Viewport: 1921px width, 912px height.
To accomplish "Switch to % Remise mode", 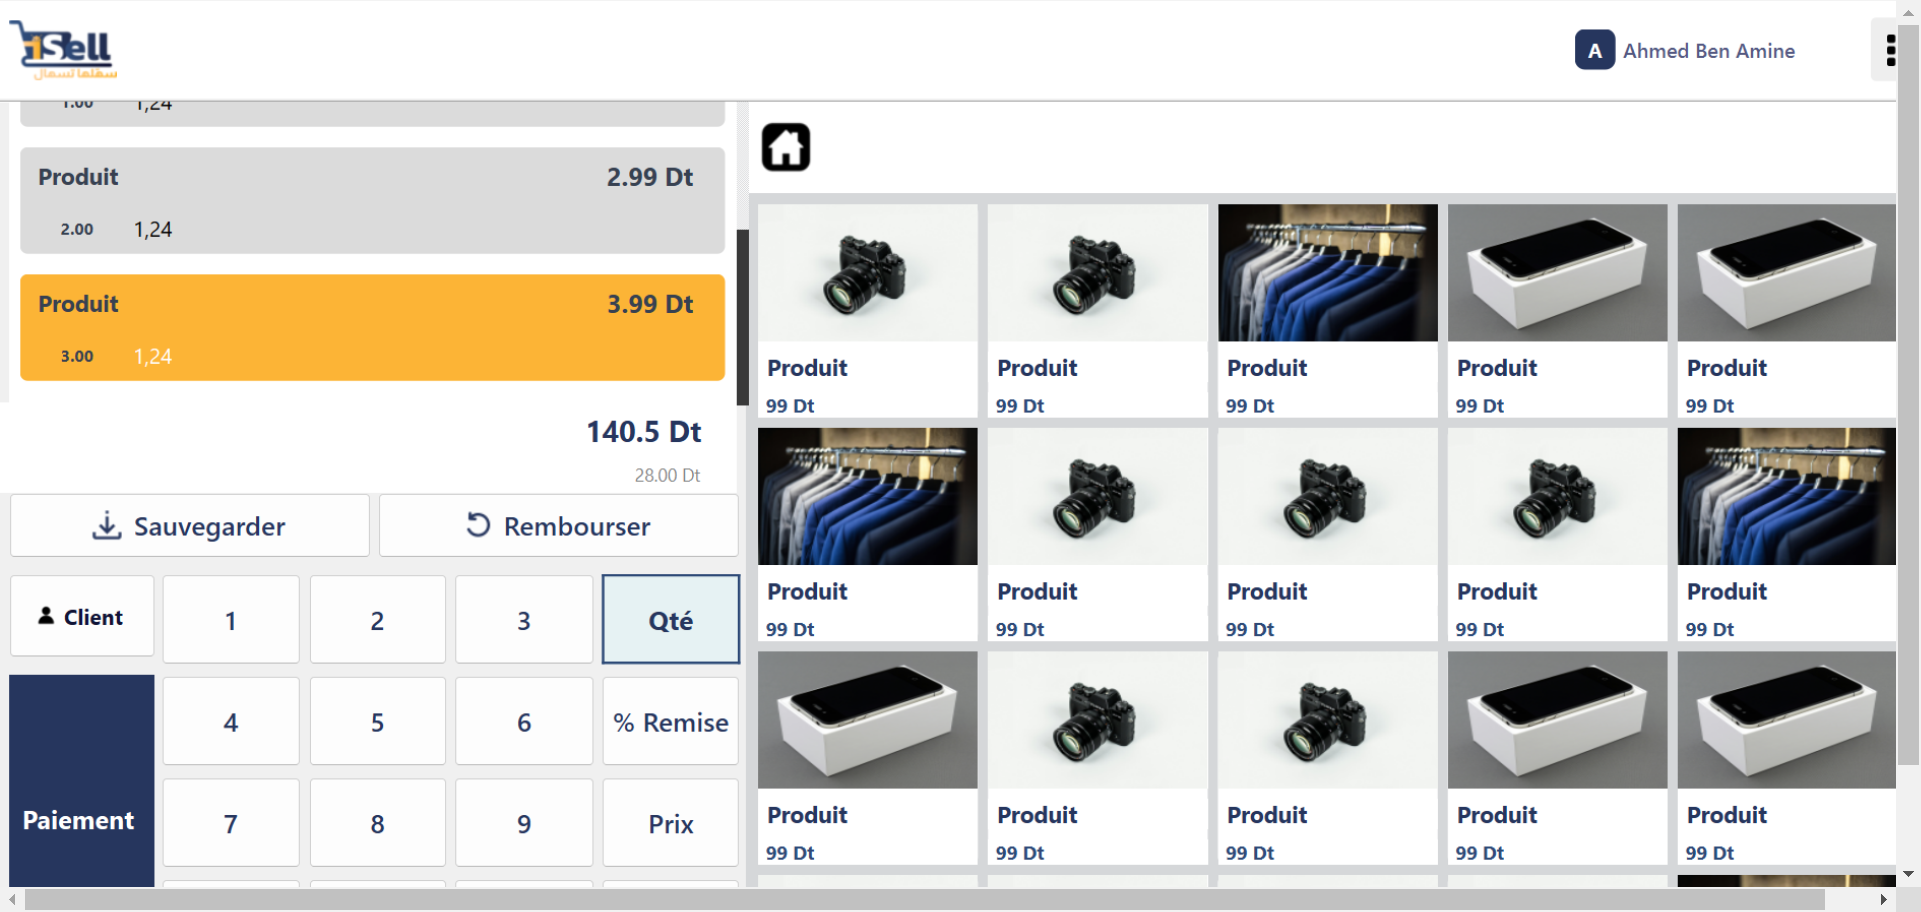I will [x=671, y=722].
